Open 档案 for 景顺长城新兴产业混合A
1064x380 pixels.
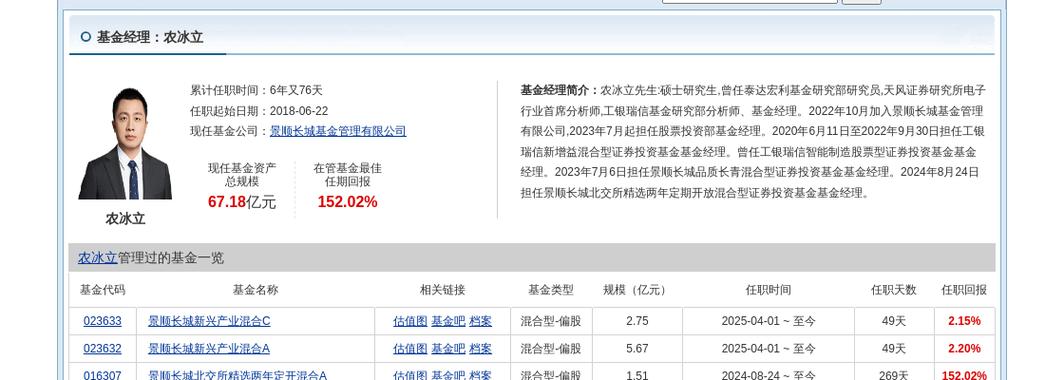[x=480, y=349]
